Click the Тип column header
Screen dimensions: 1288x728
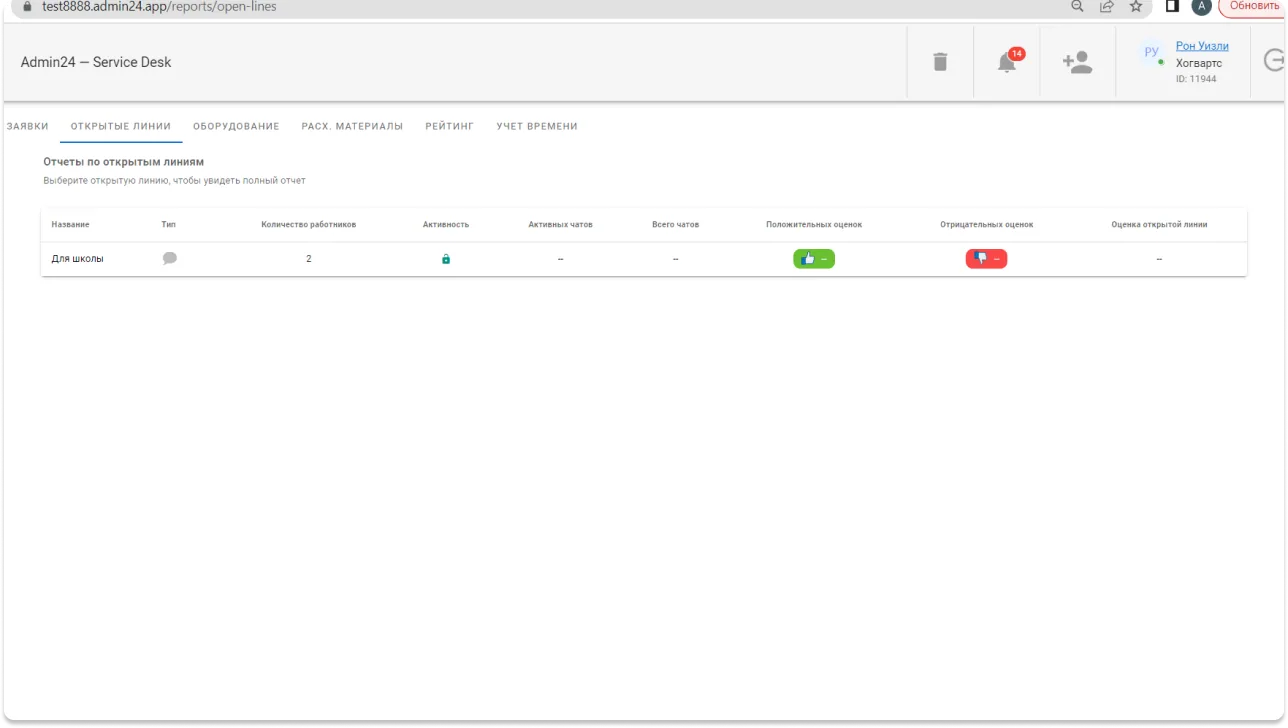(x=168, y=225)
